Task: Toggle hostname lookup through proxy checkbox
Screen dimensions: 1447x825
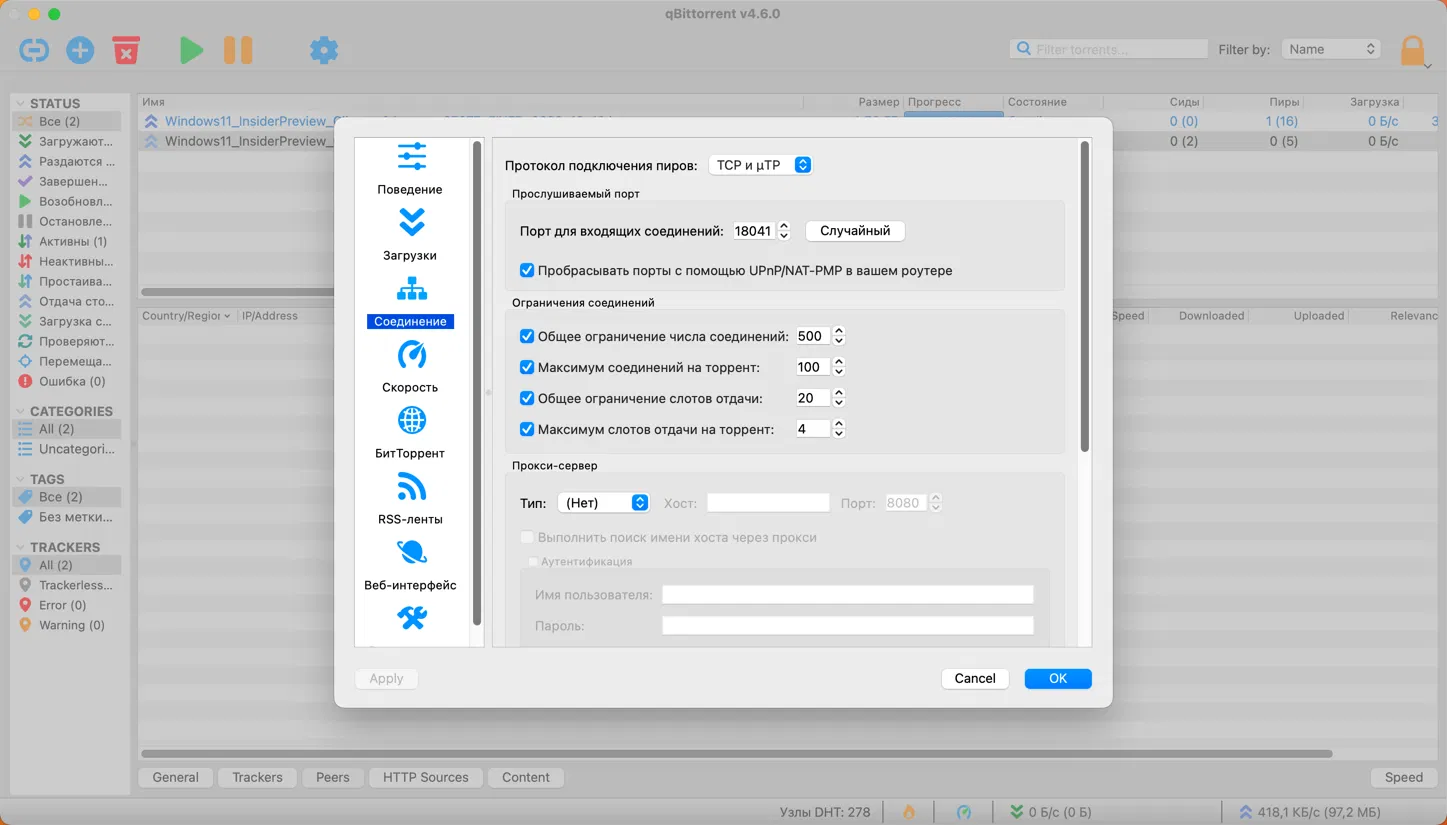Action: [527, 537]
